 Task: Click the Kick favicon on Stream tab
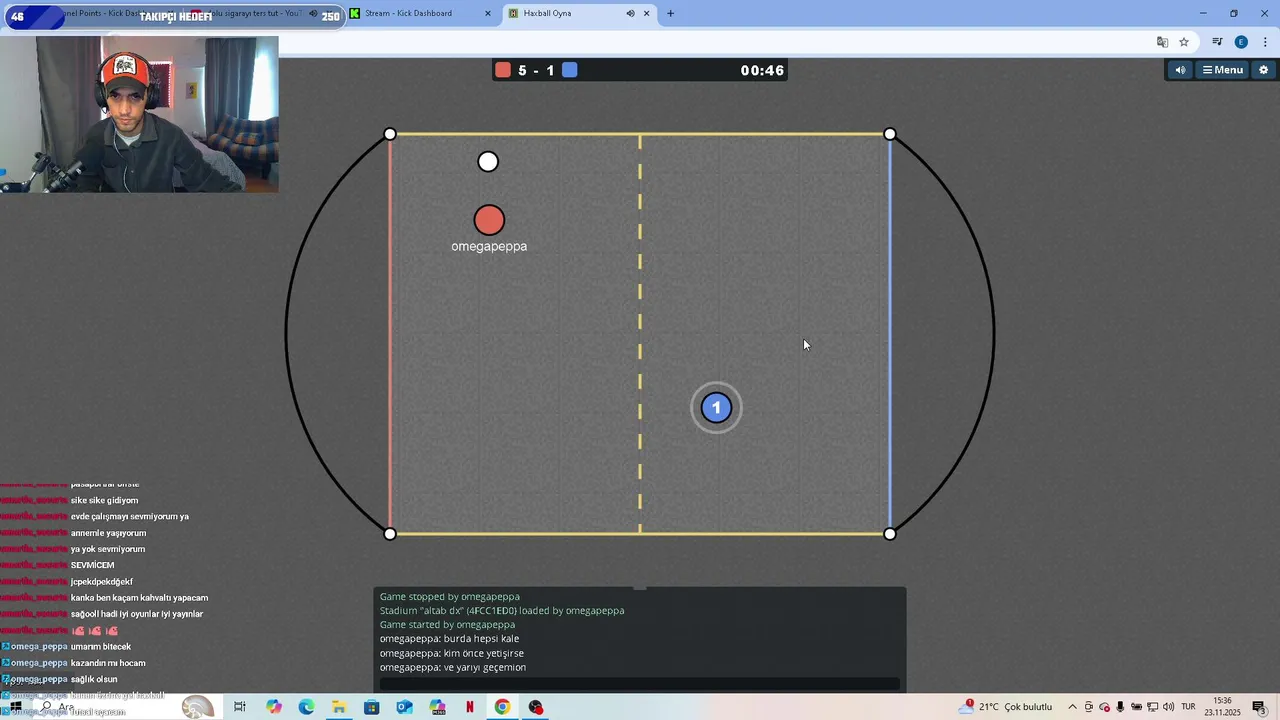click(x=355, y=13)
